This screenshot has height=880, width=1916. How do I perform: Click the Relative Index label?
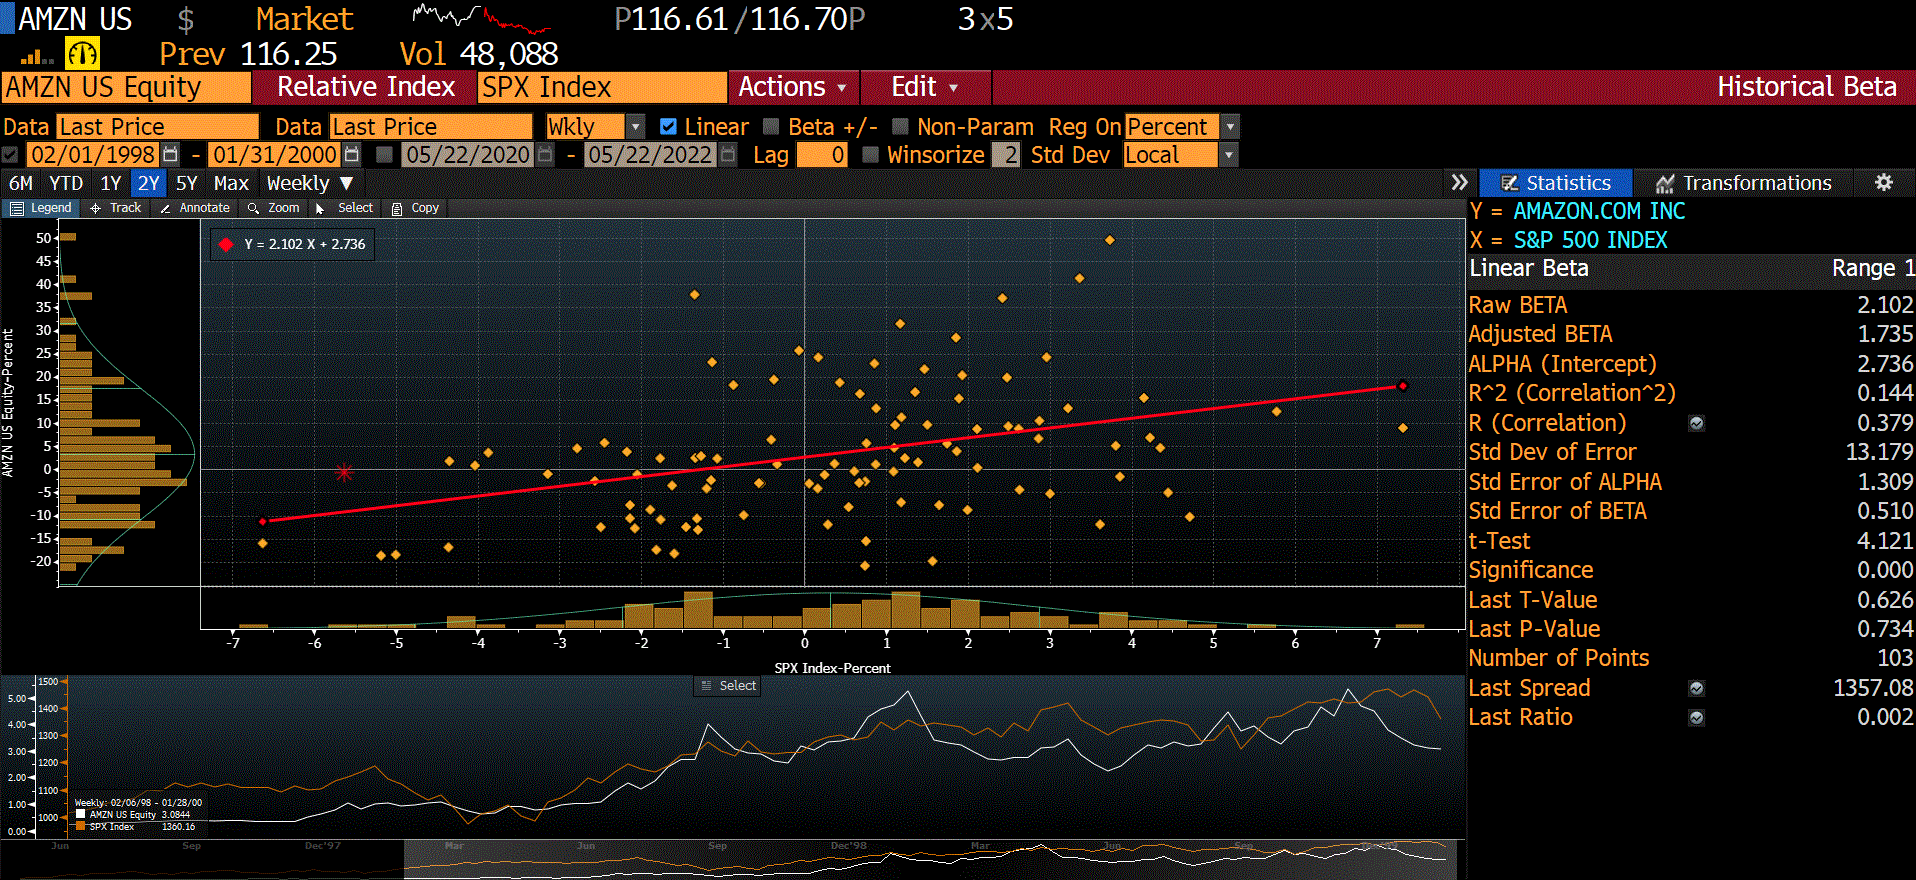pyautogui.click(x=366, y=87)
